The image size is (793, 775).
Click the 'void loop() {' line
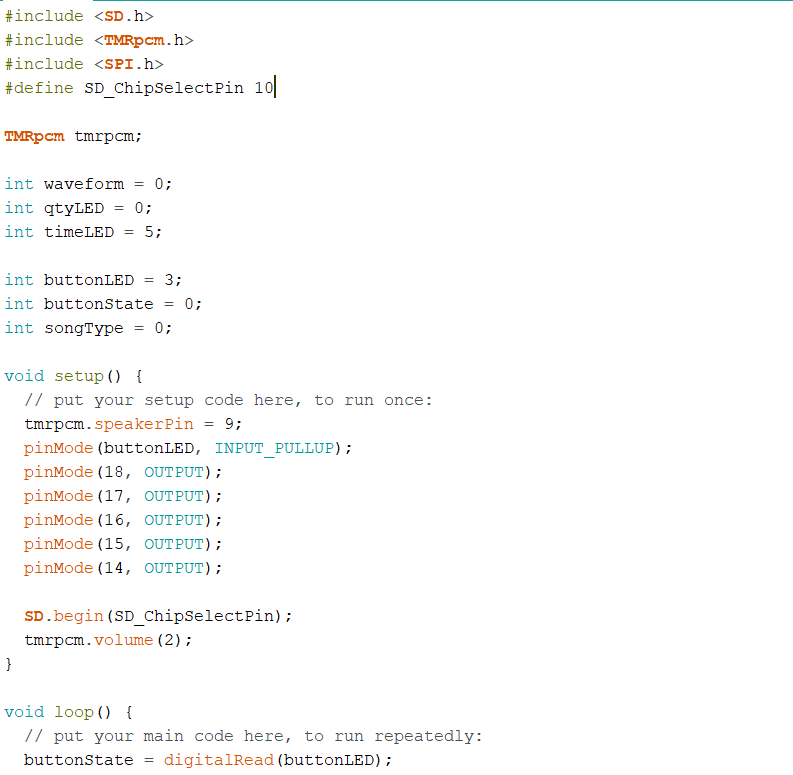click(x=69, y=712)
